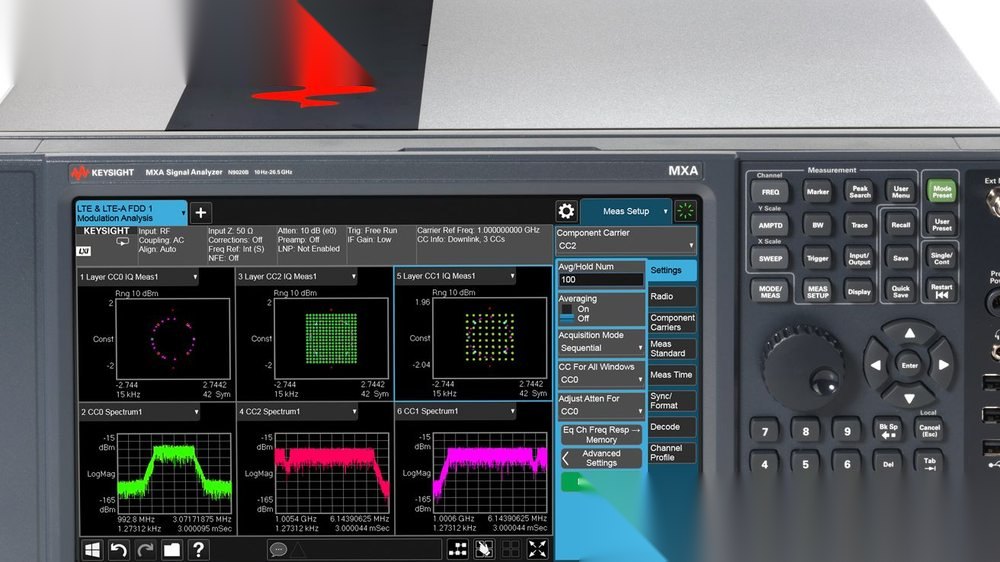Image resolution: width=1000 pixels, height=562 pixels.
Task: Toggle the touch hand icon
Action: click(x=484, y=549)
